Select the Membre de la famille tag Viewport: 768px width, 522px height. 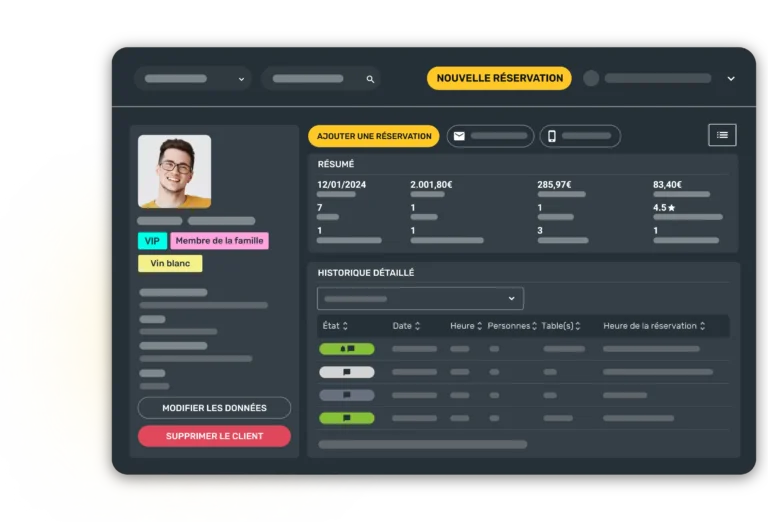[219, 241]
